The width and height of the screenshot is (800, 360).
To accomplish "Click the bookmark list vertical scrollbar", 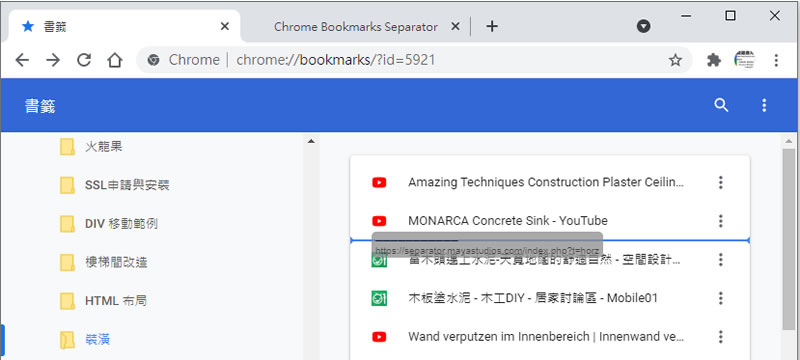I will click(x=789, y=240).
